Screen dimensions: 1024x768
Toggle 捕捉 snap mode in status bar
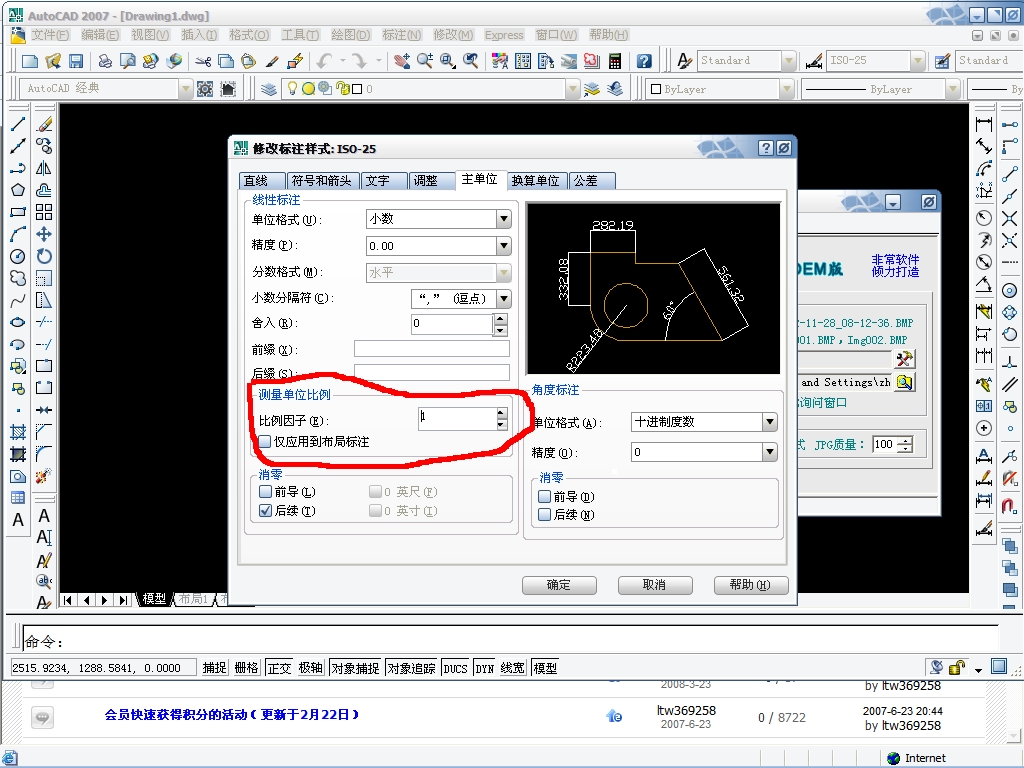[214, 667]
